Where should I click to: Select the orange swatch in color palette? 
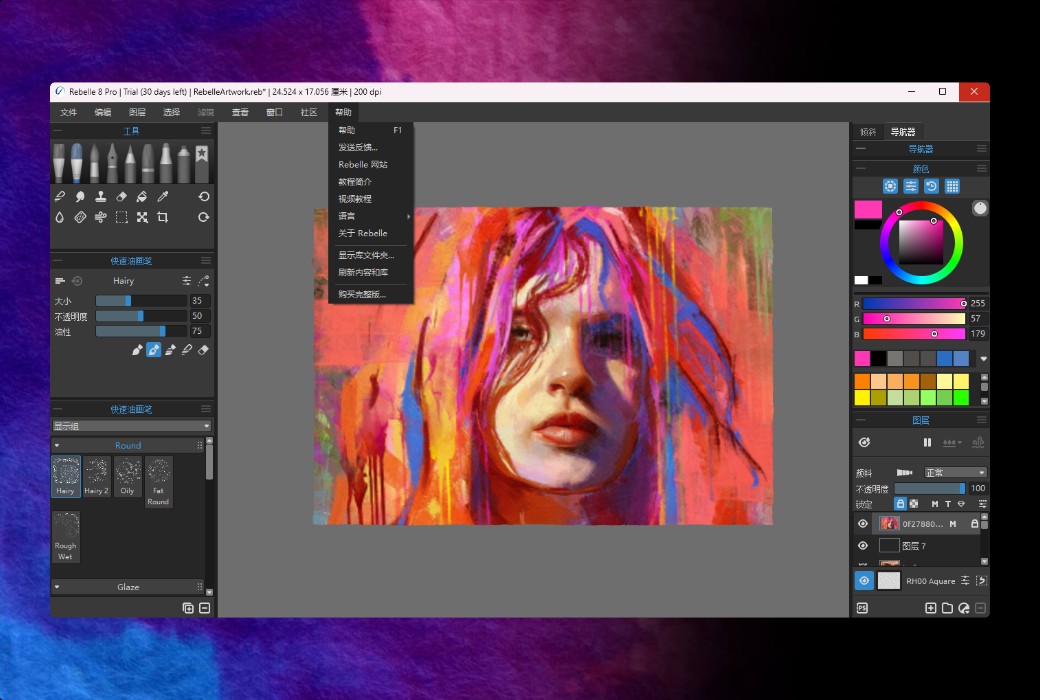pos(862,381)
